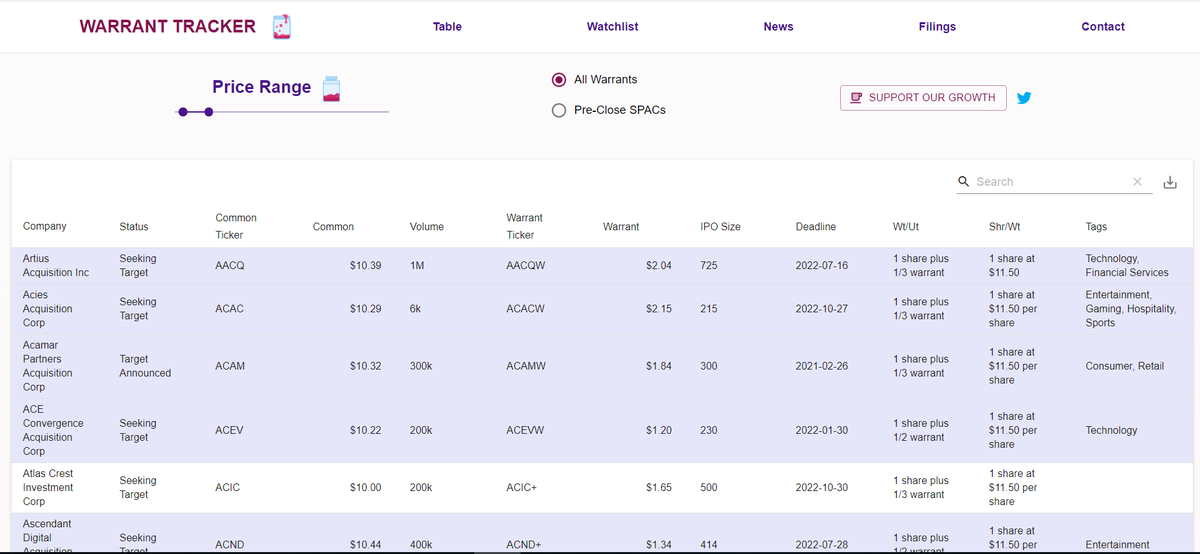This screenshot has width=1200, height=554.
Task: Click the Technology, Financial Services tags cell
Action: [1127, 265]
